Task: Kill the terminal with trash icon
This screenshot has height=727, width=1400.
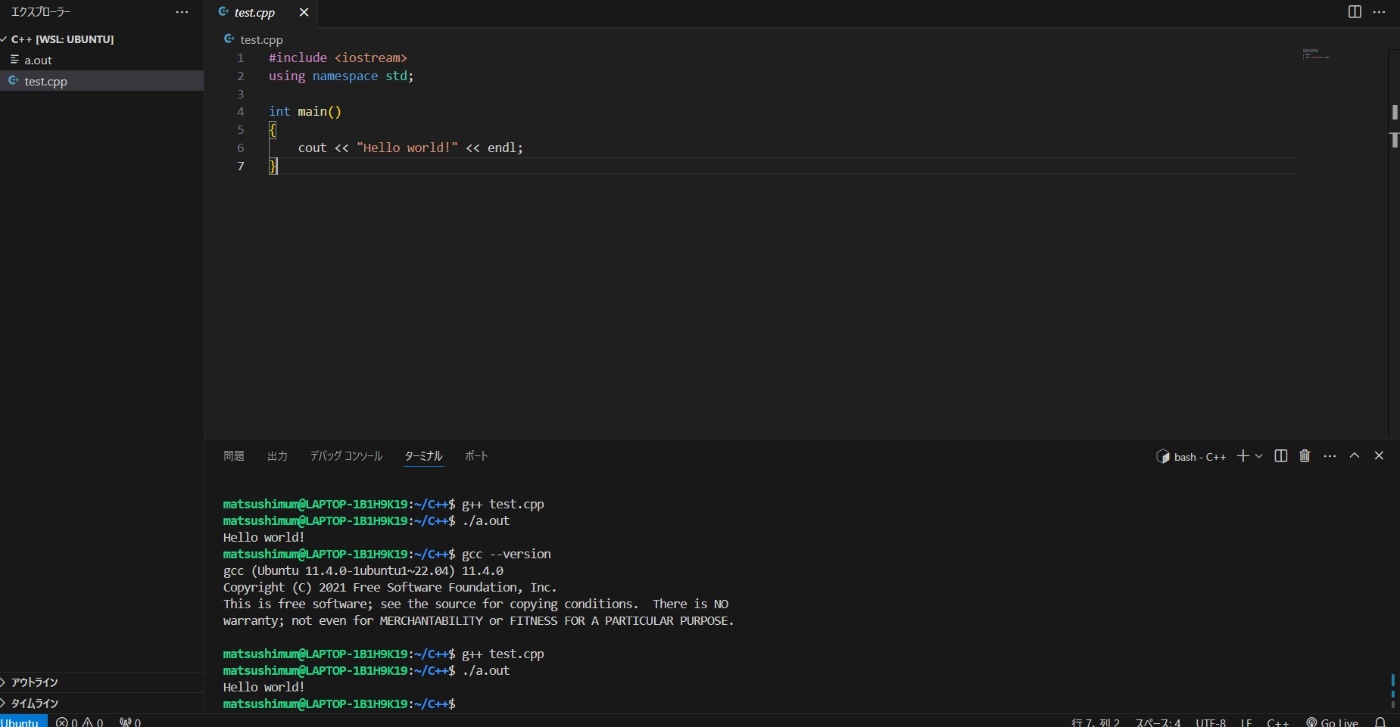Action: (x=1304, y=456)
